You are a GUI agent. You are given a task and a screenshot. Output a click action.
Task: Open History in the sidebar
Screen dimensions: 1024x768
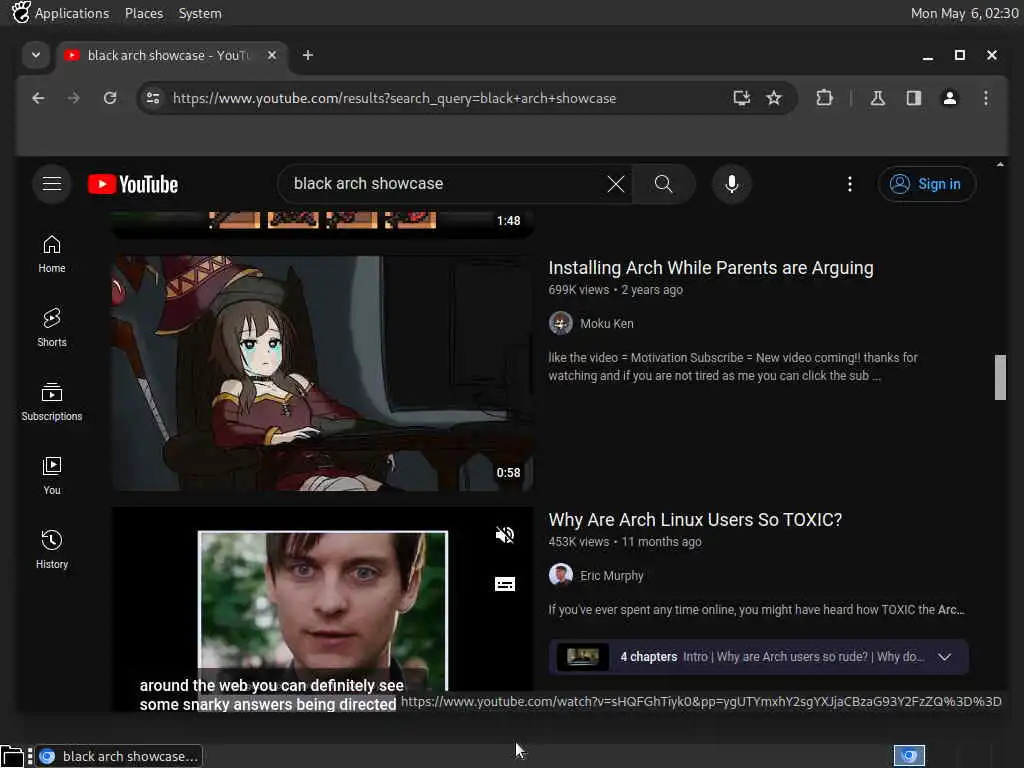pos(52,549)
